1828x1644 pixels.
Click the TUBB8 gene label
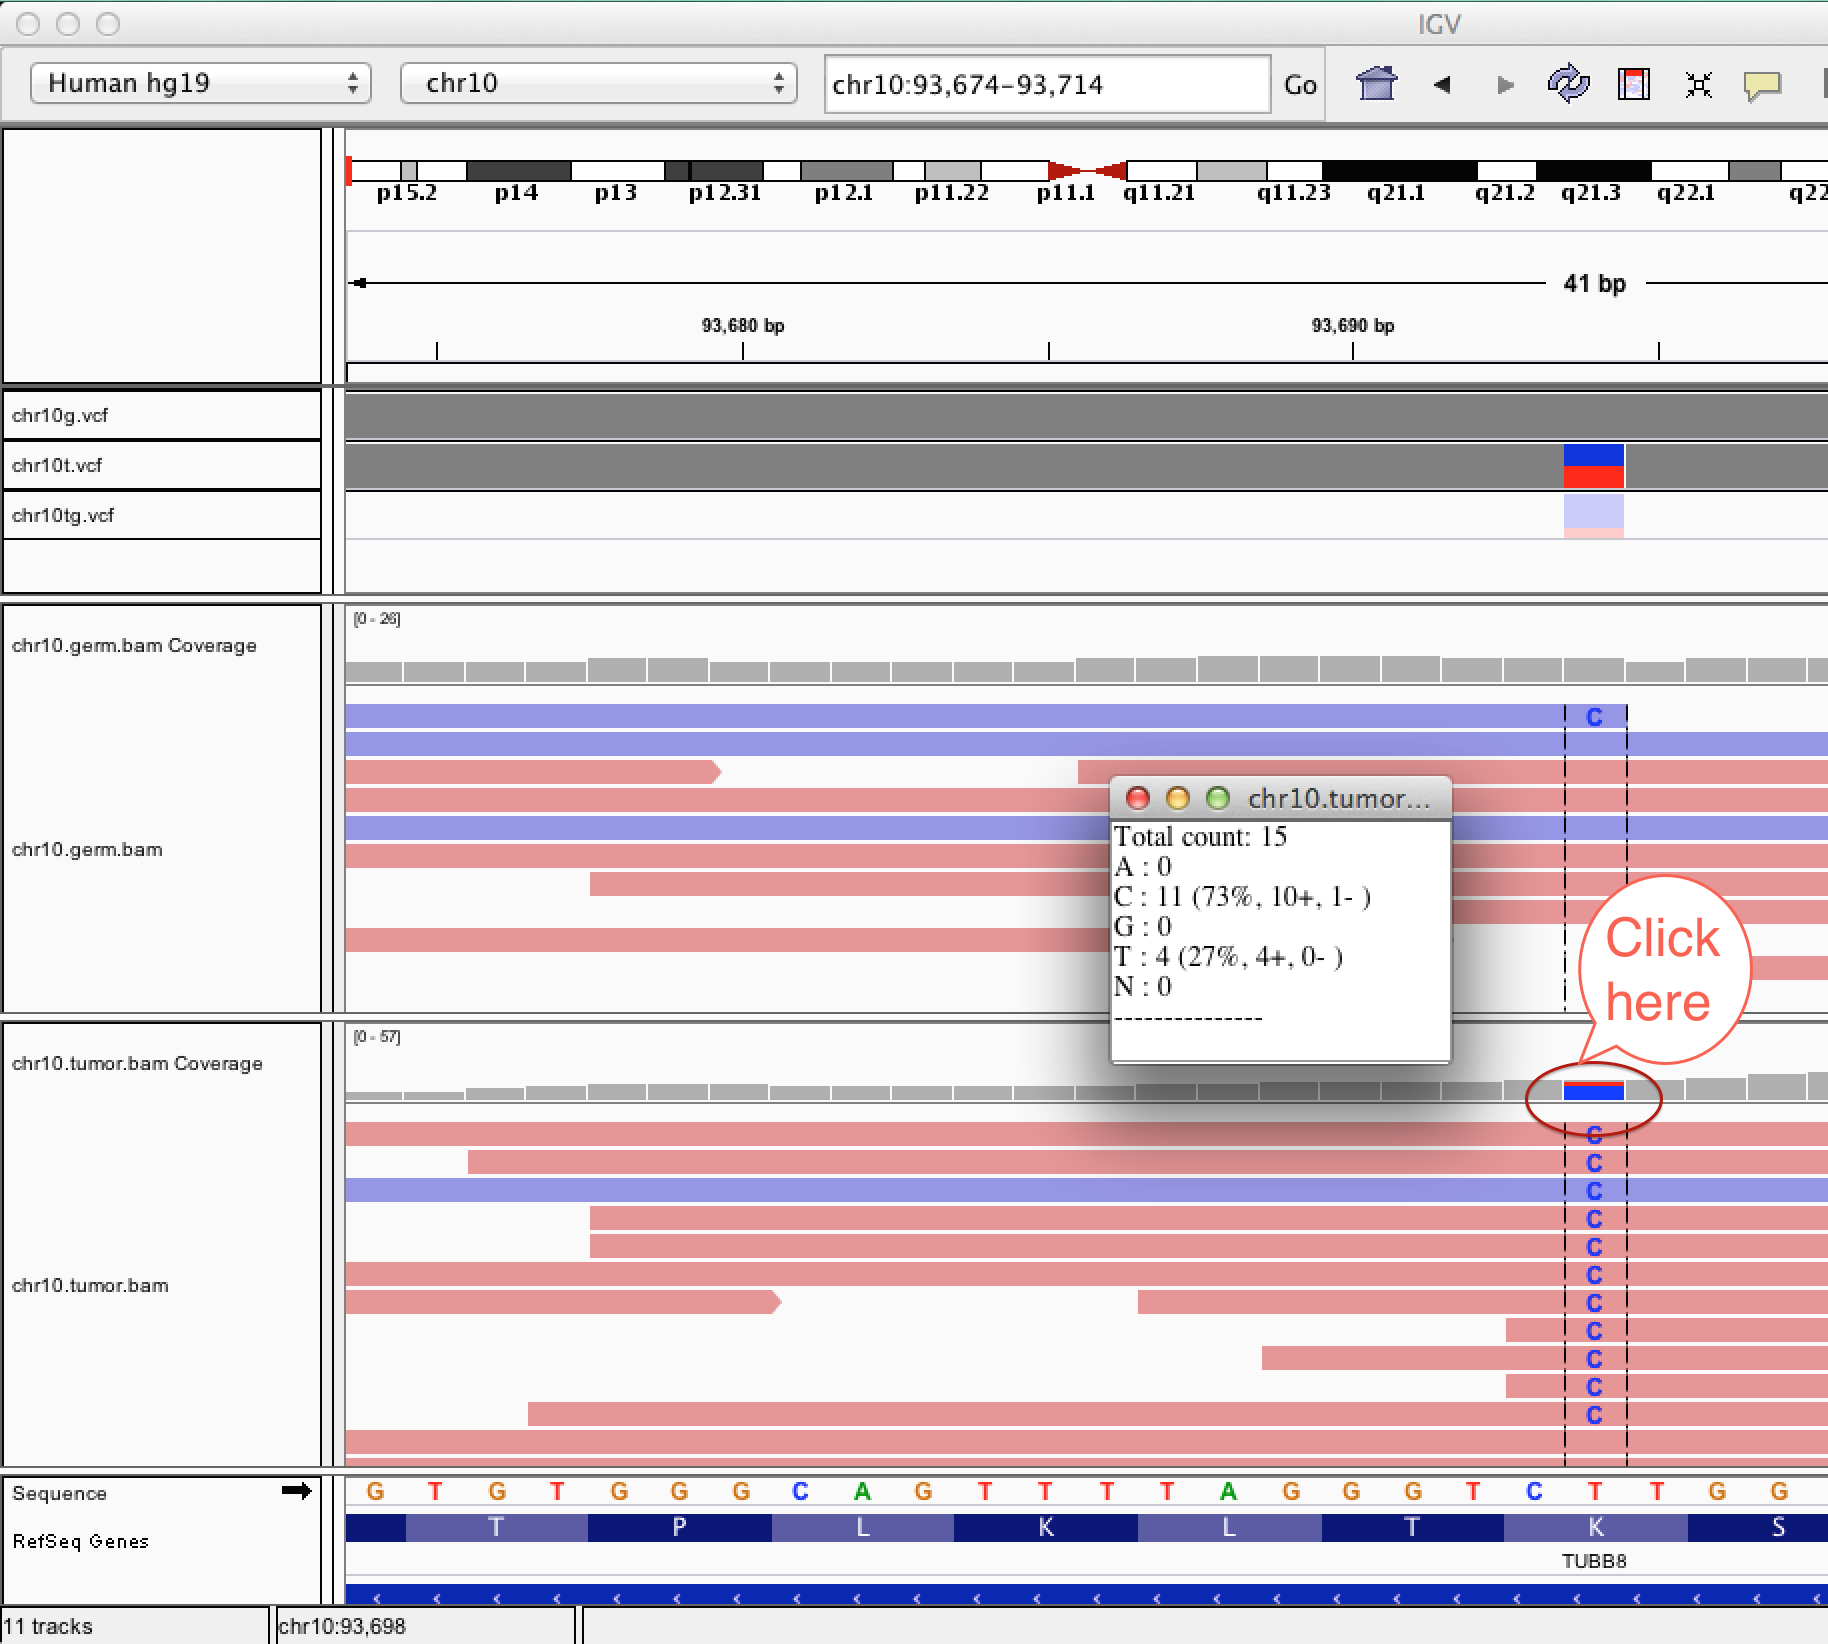1594,1561
